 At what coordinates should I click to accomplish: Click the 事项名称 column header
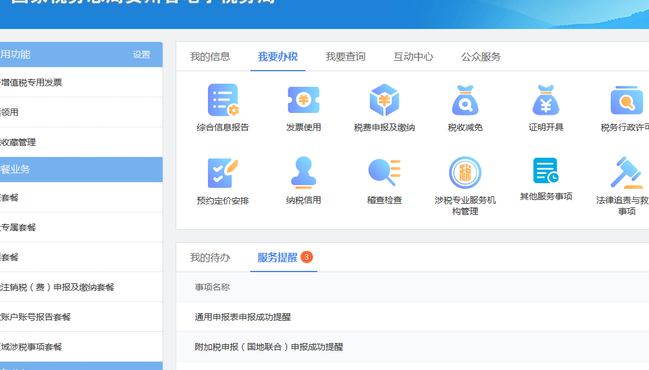coord(212,287)
